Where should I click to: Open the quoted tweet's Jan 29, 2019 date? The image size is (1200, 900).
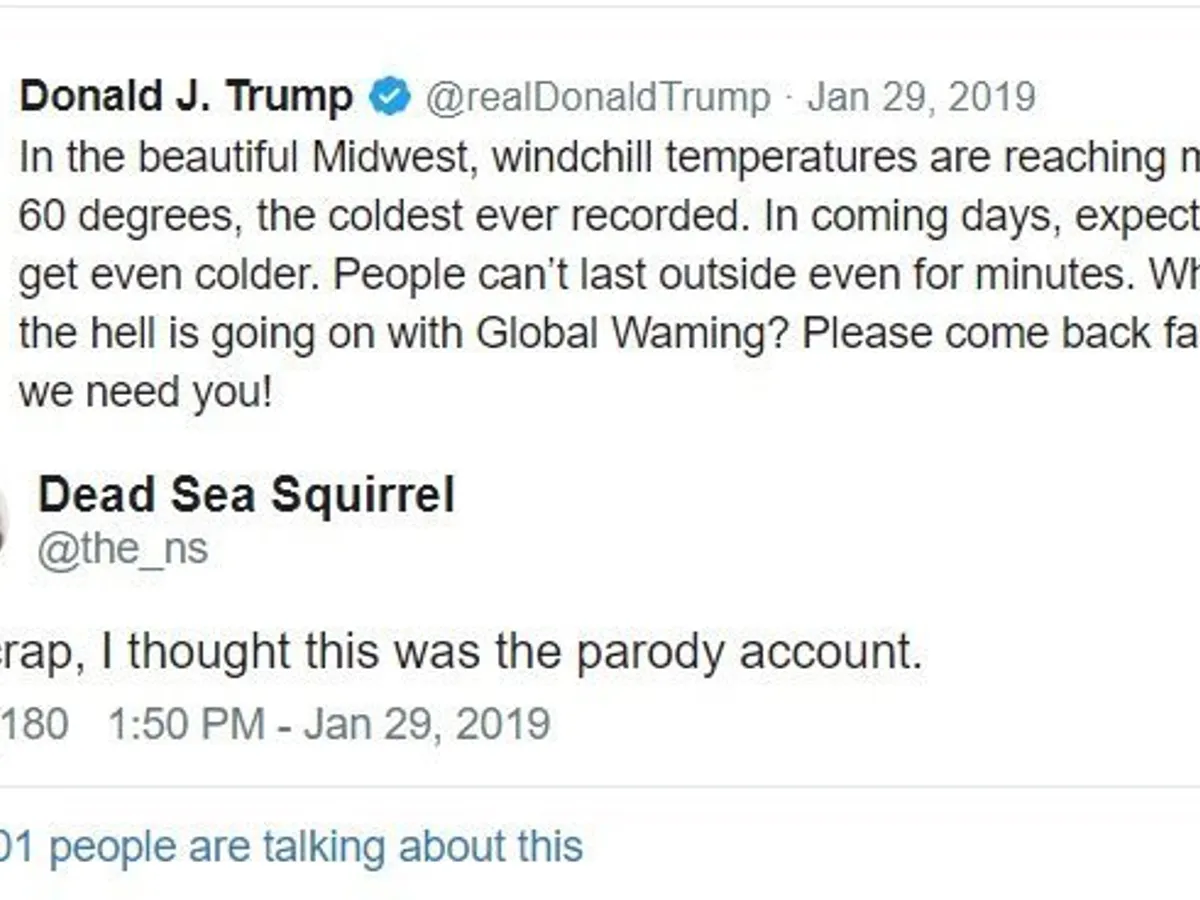[920, 97]
